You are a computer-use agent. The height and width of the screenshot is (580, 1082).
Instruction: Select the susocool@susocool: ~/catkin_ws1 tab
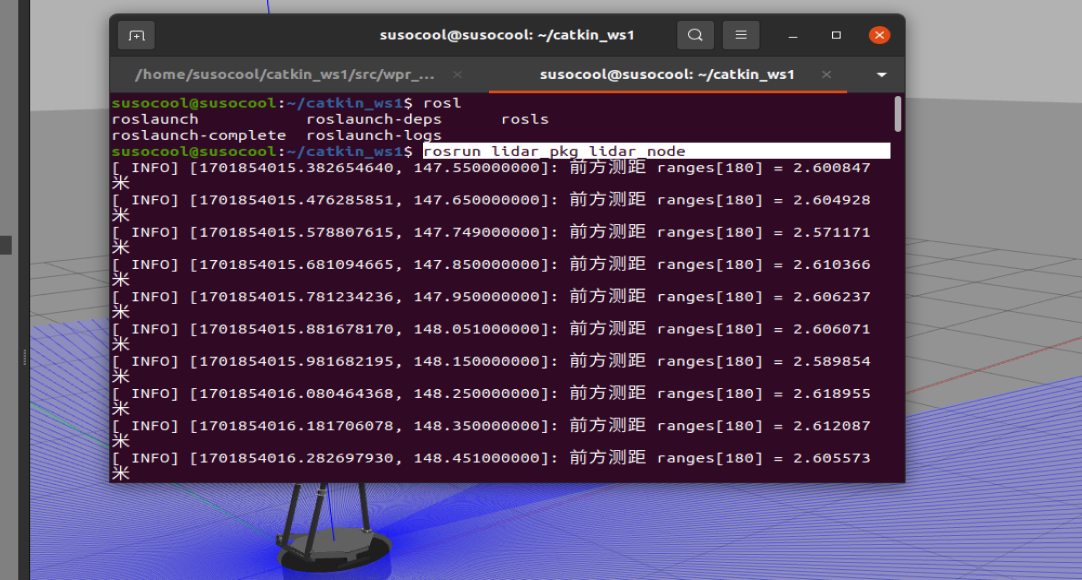[667, 74]
